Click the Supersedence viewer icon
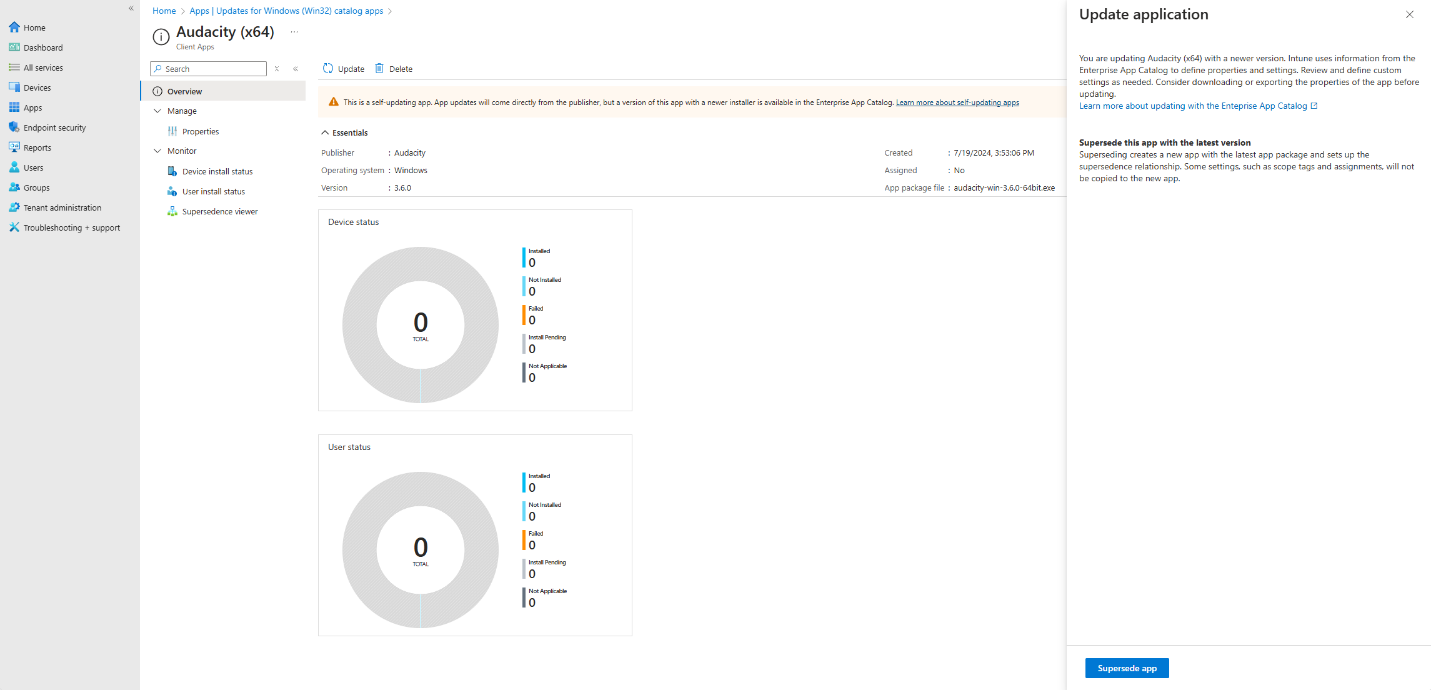 (173, 211)
